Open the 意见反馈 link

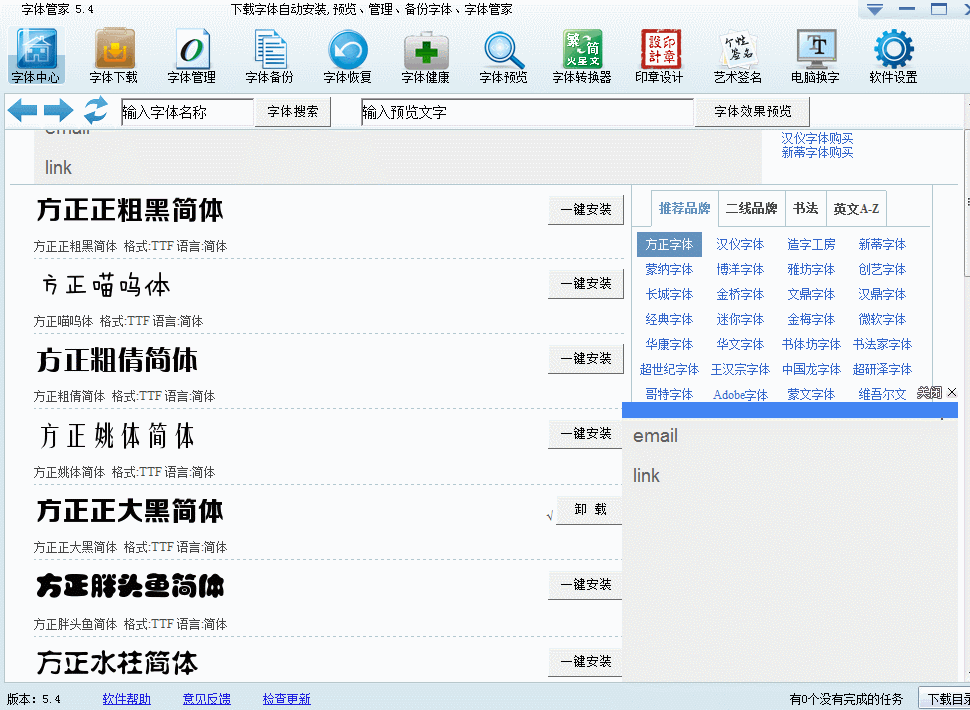point(207,699)
